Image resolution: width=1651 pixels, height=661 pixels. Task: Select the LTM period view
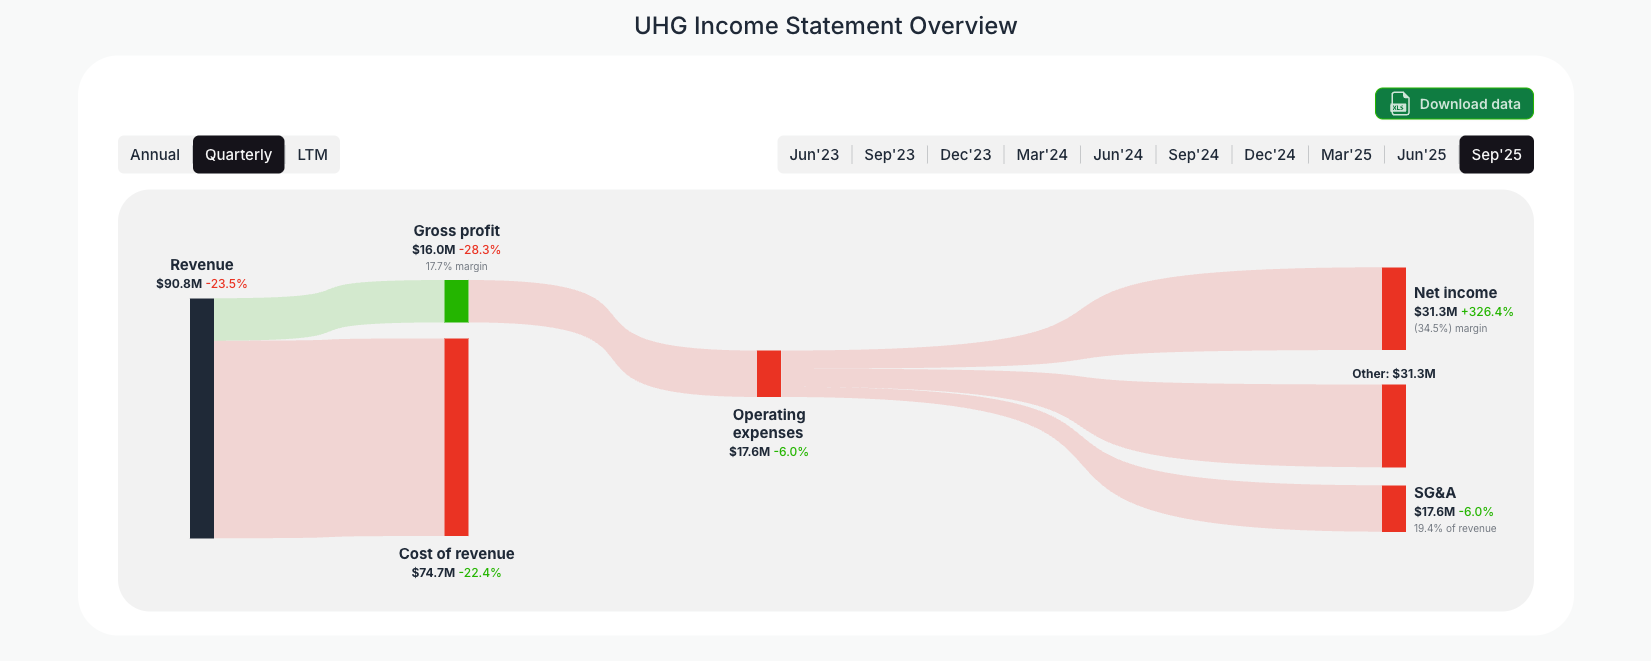[312, 154]
